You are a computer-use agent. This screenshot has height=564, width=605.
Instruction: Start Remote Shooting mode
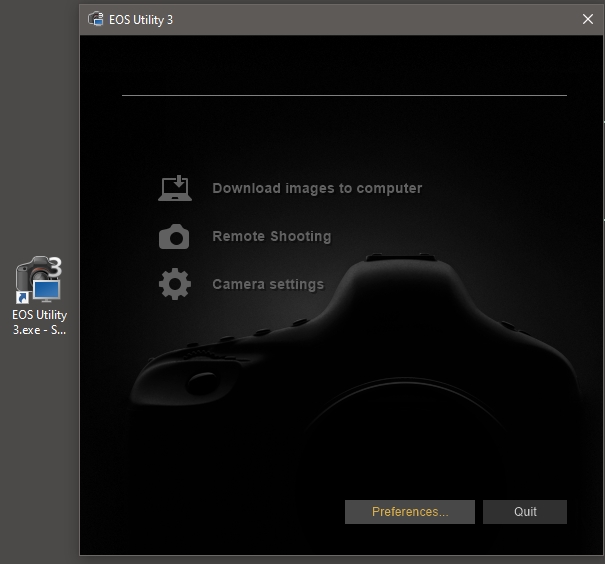tap(271, 237)
